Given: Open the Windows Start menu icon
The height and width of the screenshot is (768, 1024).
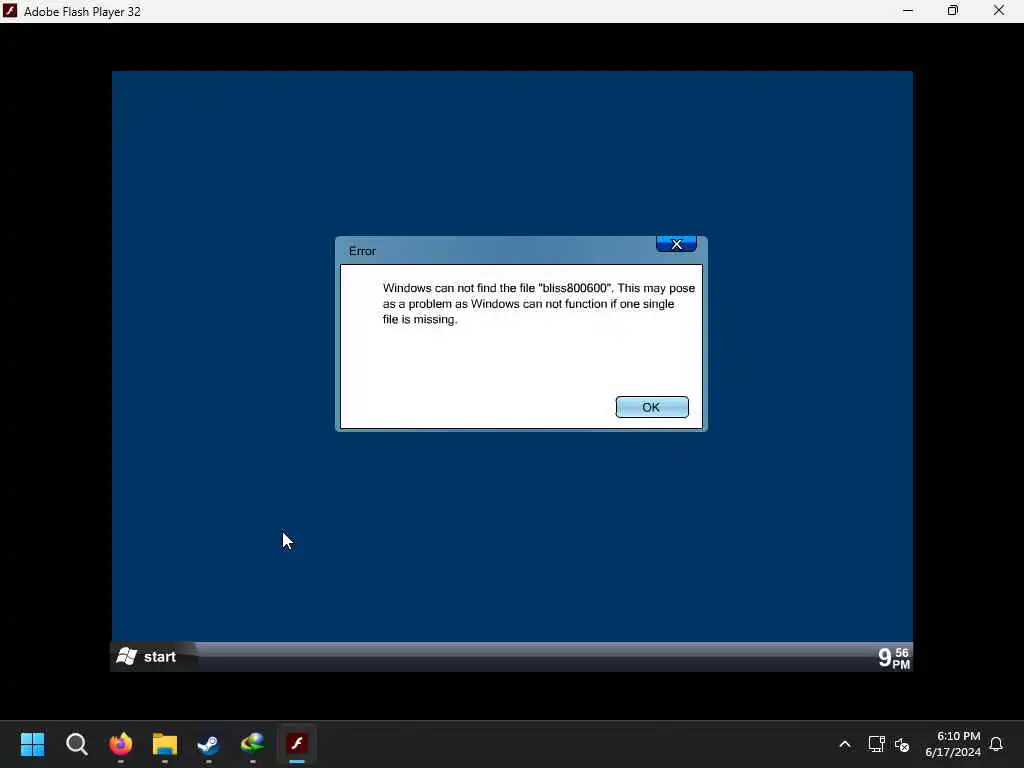Looking at the screenshot, I should pos(32,744).
